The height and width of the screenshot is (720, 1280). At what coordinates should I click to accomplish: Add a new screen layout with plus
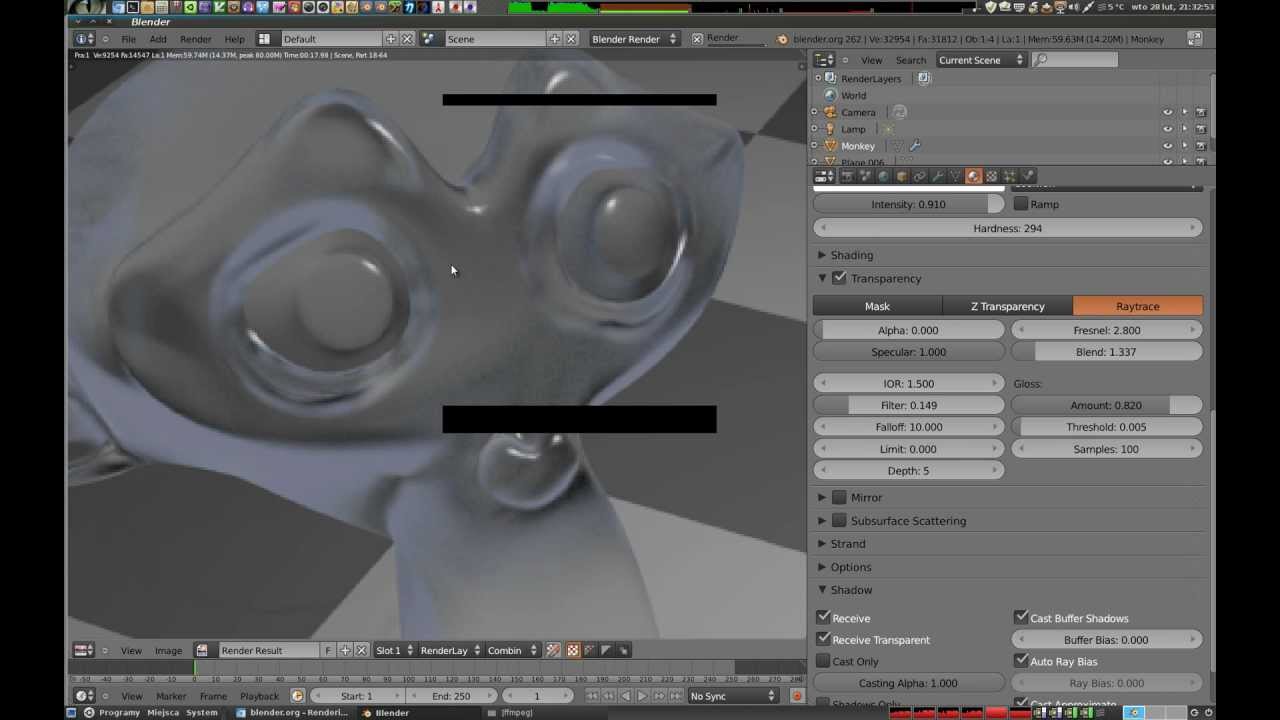point(390,39)
